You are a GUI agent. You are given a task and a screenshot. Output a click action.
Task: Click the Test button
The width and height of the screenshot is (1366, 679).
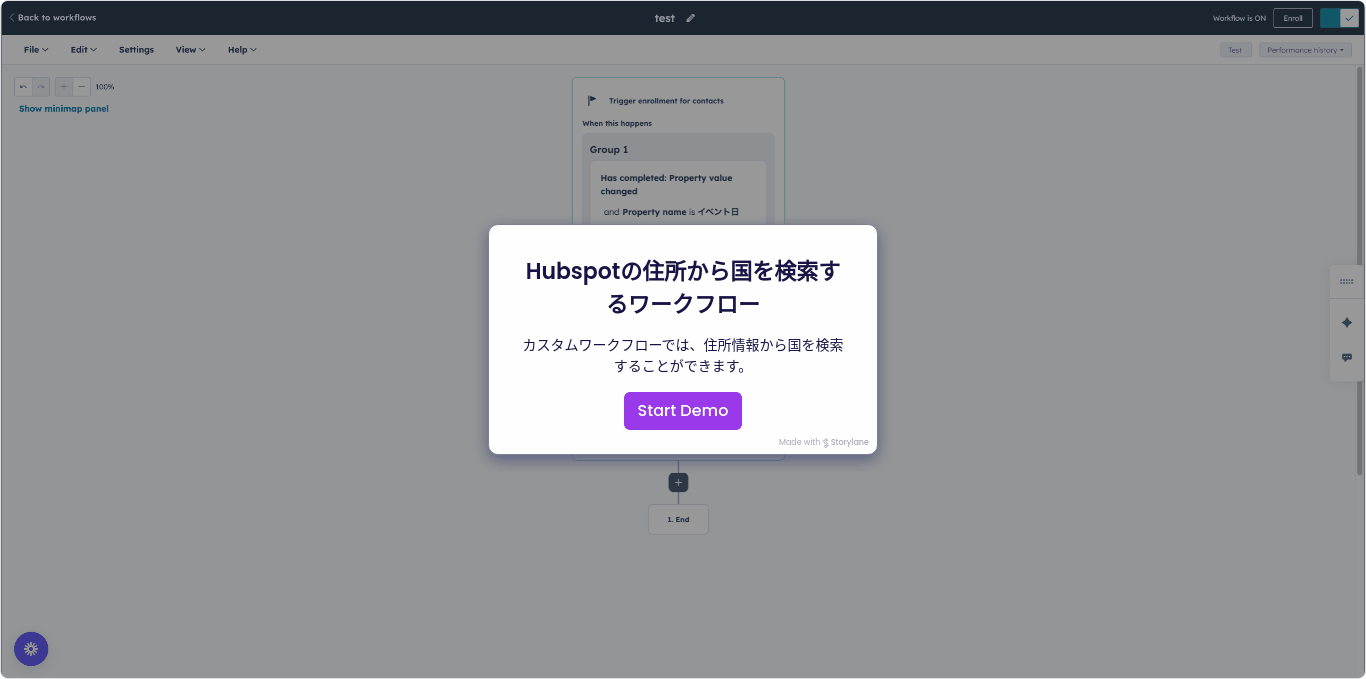pos(1235,50)
